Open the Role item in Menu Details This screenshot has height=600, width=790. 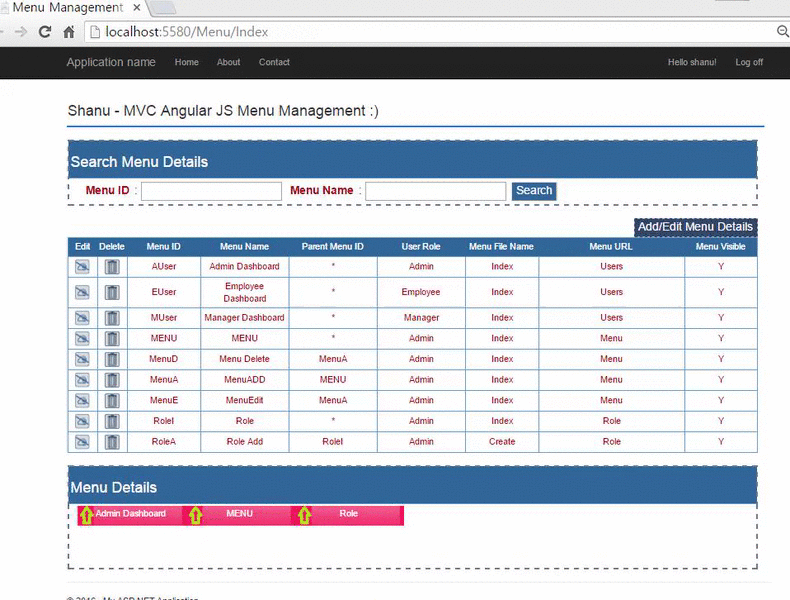pyautogui.click(x=349, y=513)
